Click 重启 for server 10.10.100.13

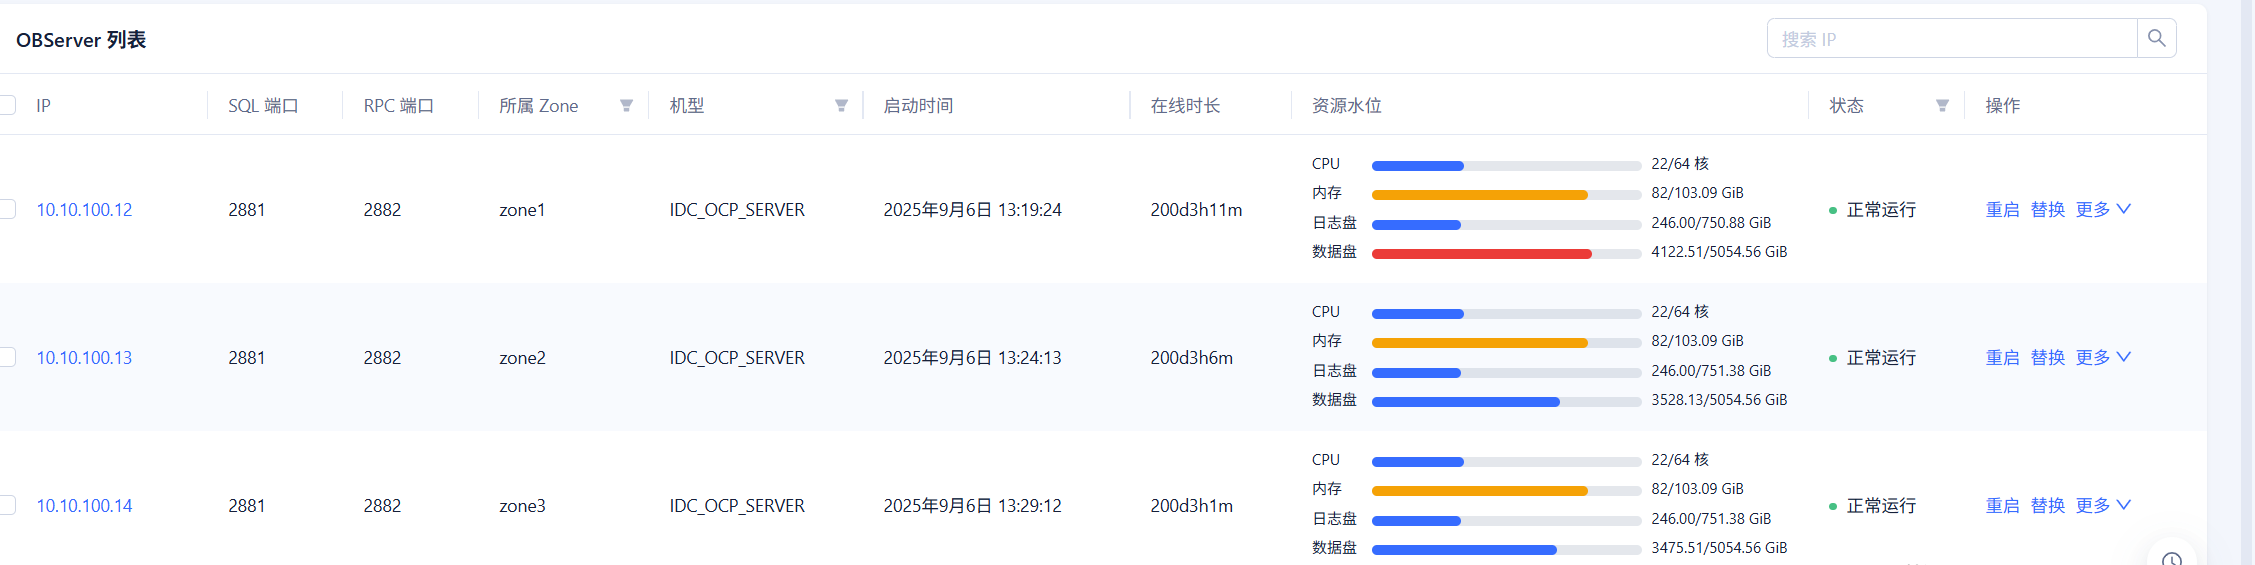pos(2002,357)
